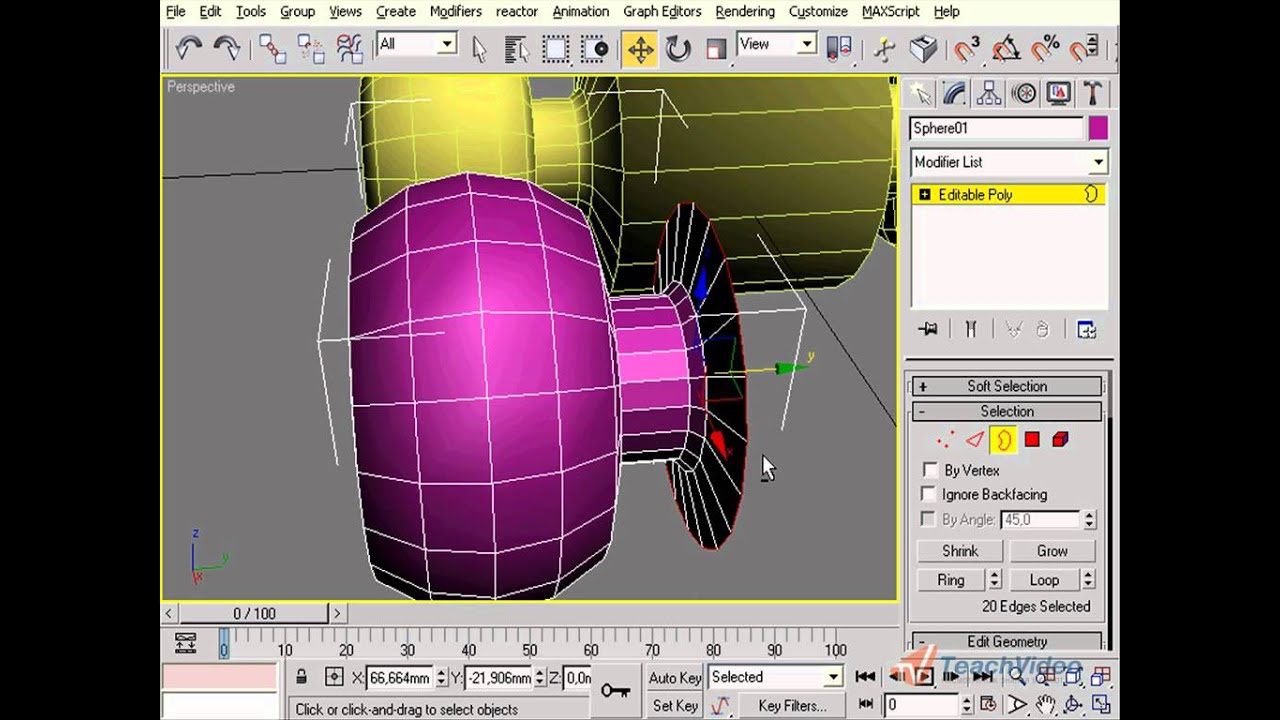Click the Auto Key button
This screenshot has height=720, width=1280.
(675, 678)
